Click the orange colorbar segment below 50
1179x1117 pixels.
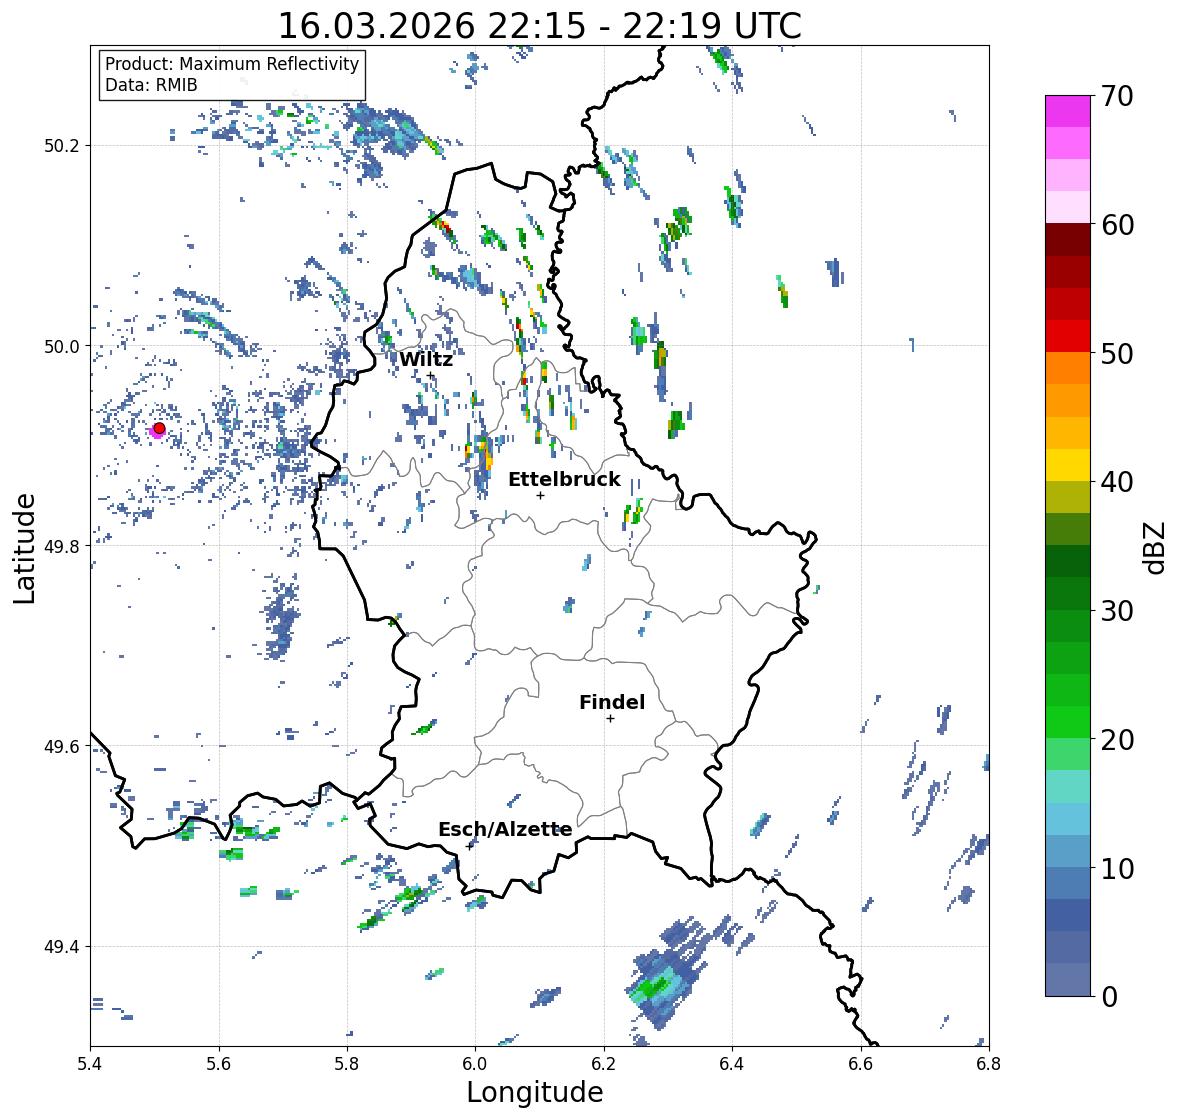tap(1068, 368)
